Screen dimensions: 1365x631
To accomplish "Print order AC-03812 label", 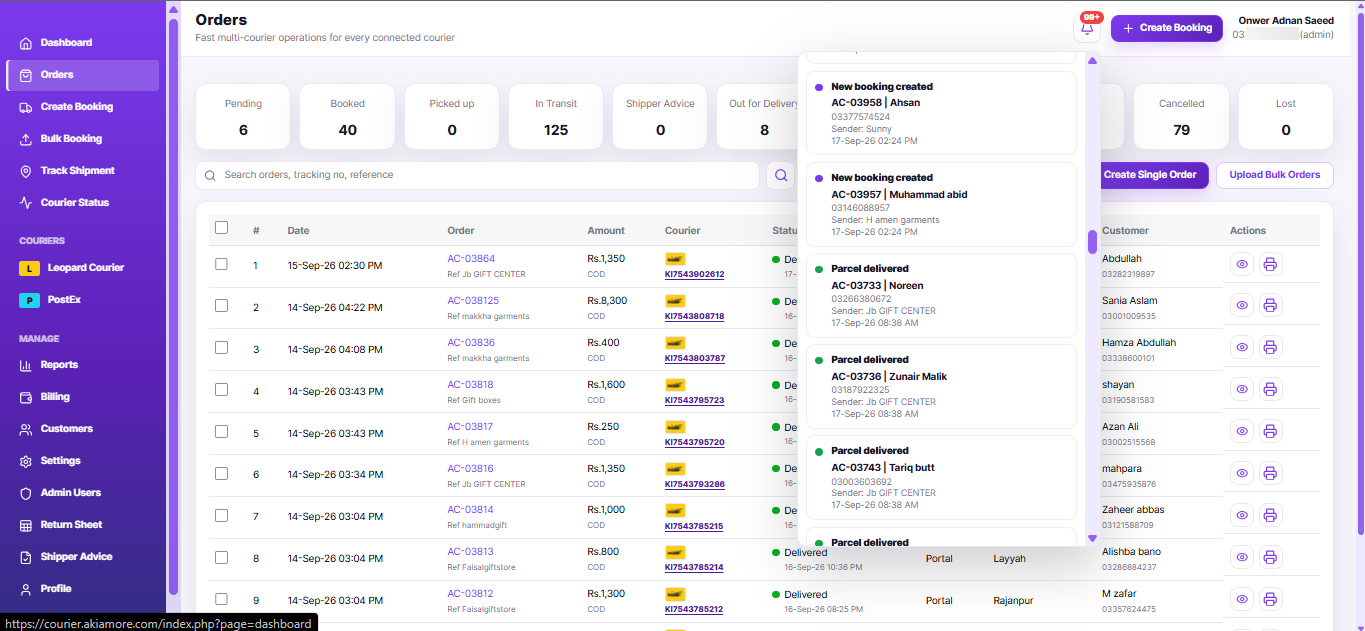I will pyautogui.click(x=1270, y=600).
